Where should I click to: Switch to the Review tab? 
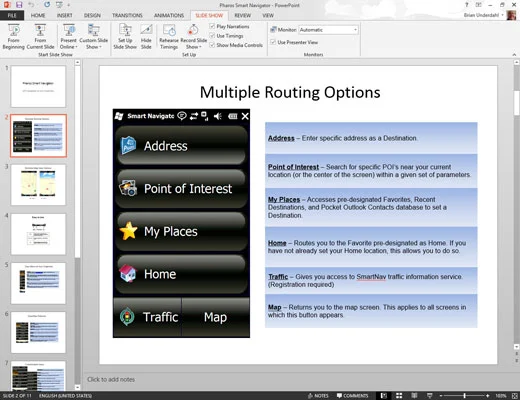242,15
